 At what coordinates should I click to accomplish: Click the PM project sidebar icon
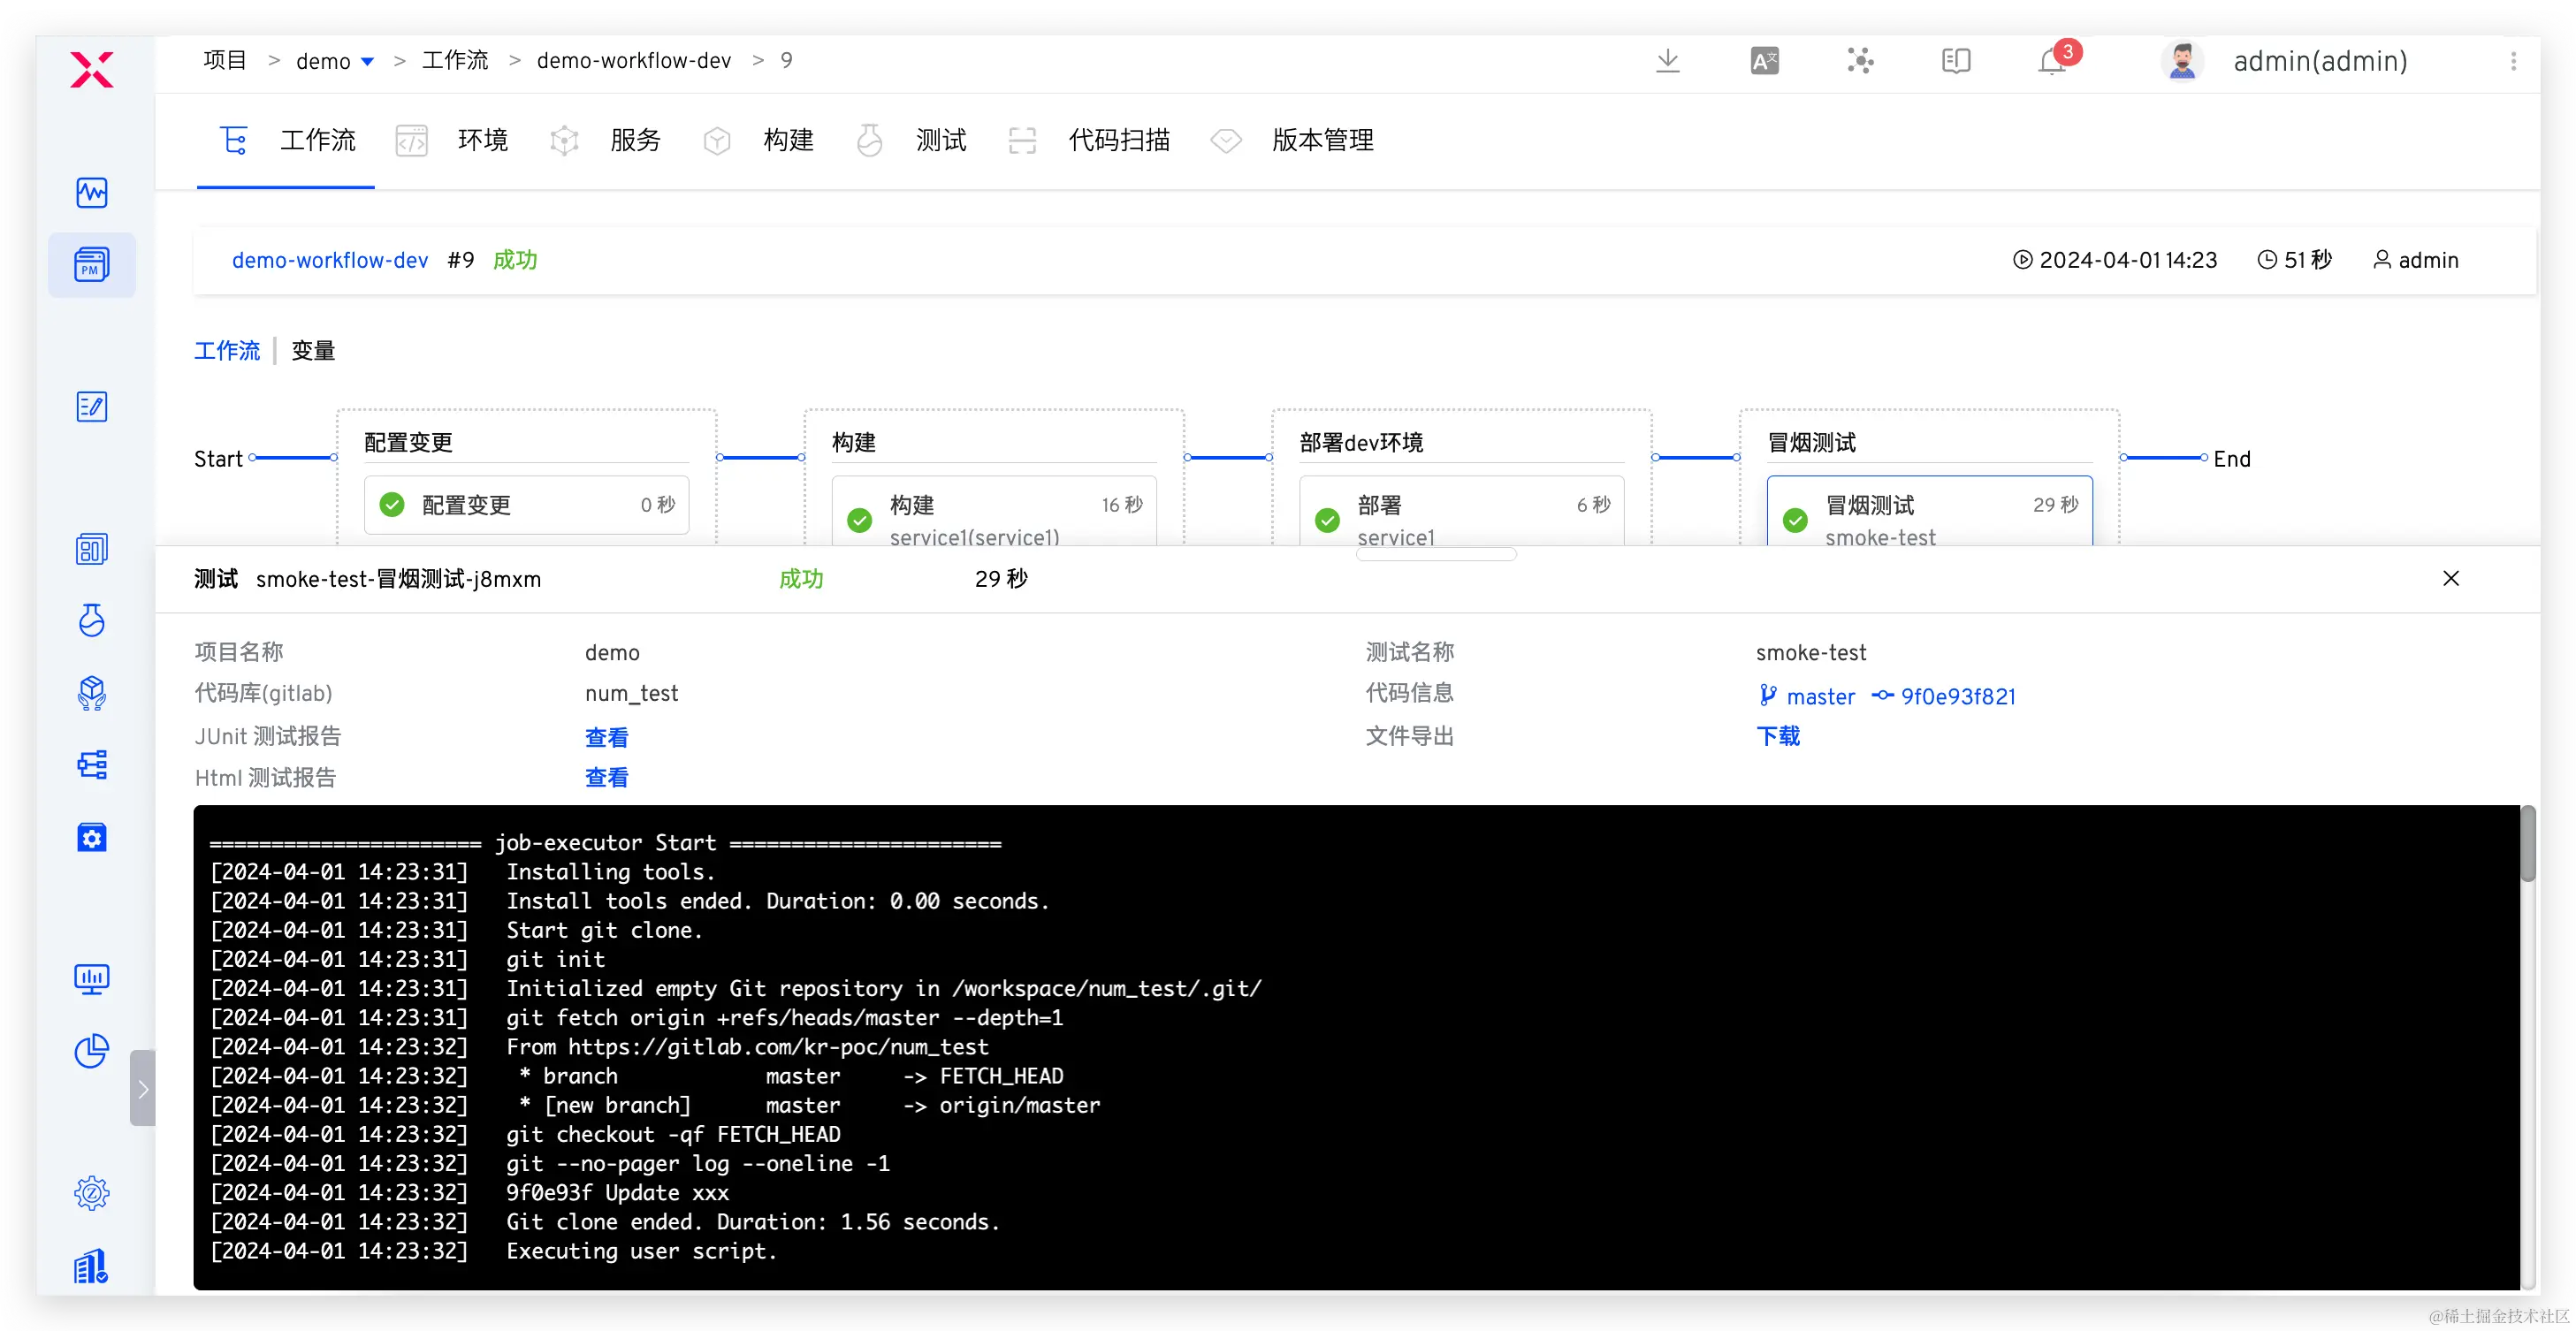pyautogui.click(x=91, y=265)
